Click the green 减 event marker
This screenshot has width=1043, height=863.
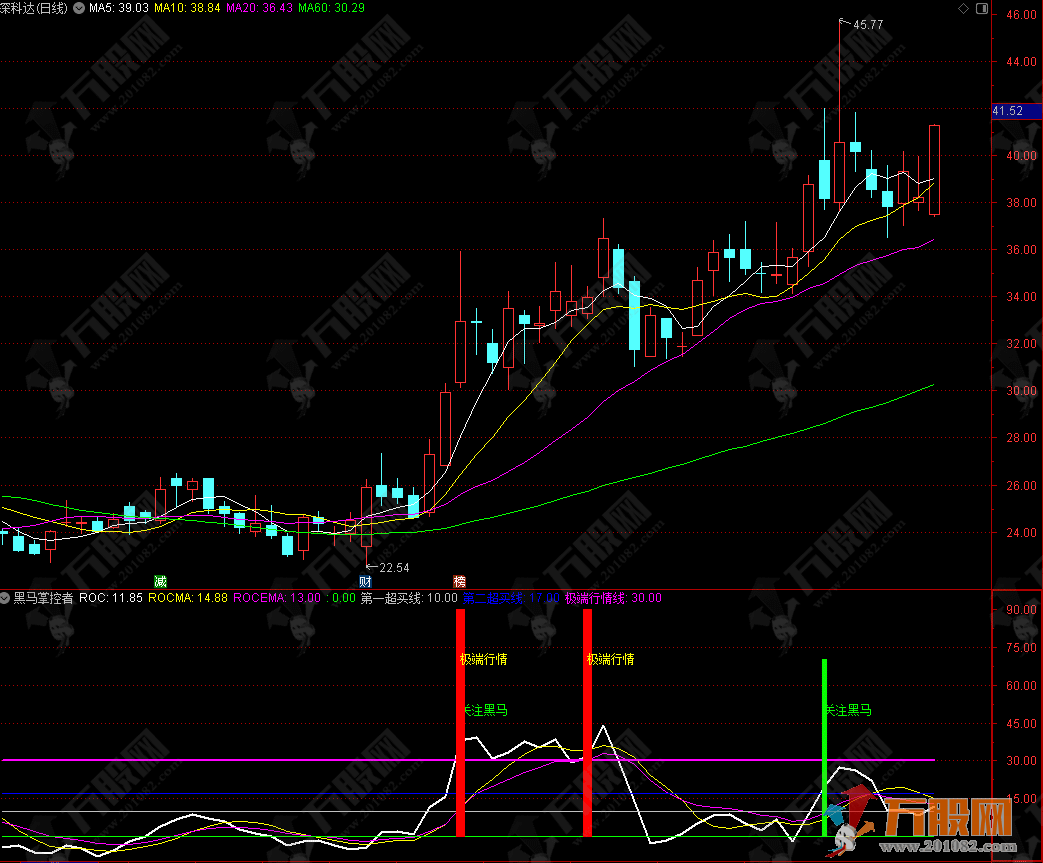pyautogui.click(x=160, y=581)
